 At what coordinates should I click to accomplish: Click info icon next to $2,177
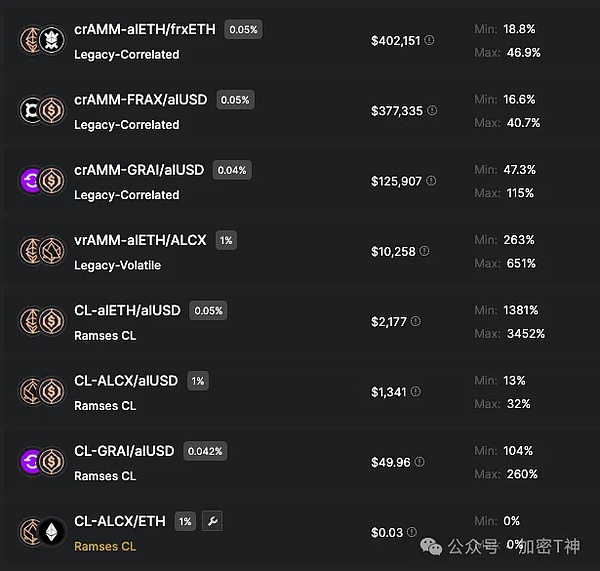pos(416,321)
